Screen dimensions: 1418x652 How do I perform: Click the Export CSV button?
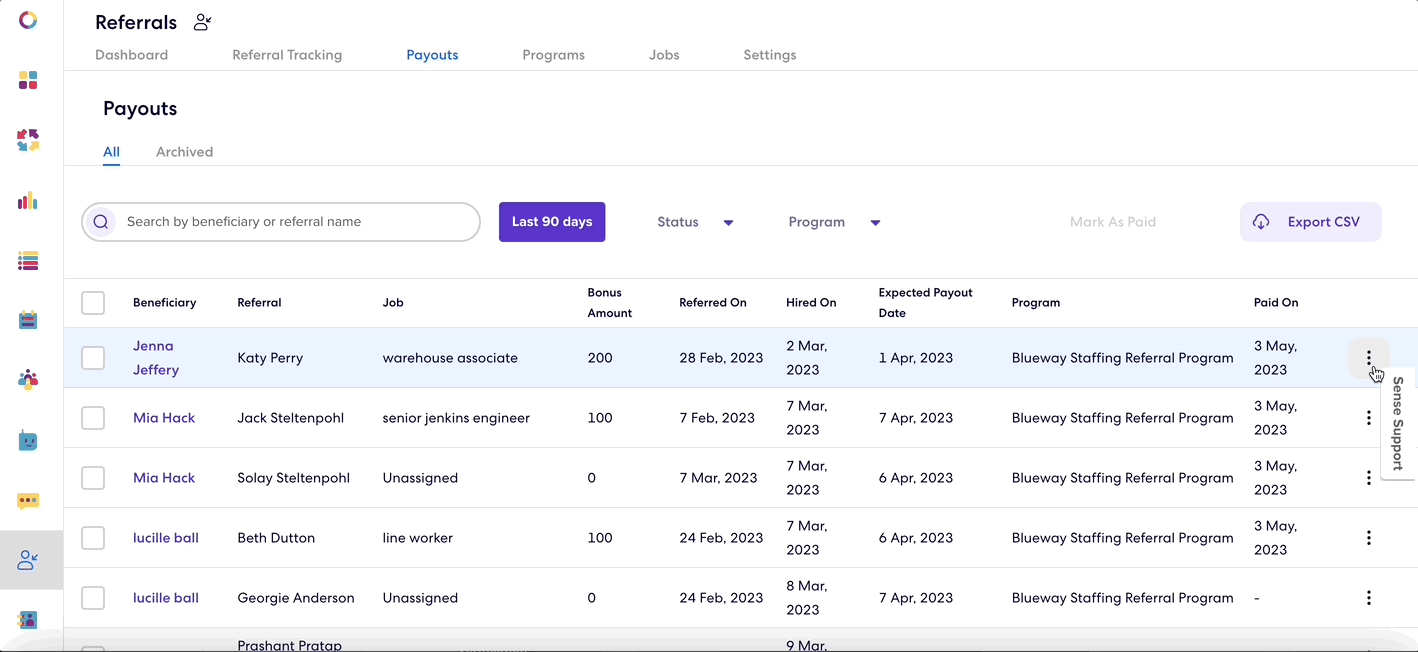pos(1311,222)
